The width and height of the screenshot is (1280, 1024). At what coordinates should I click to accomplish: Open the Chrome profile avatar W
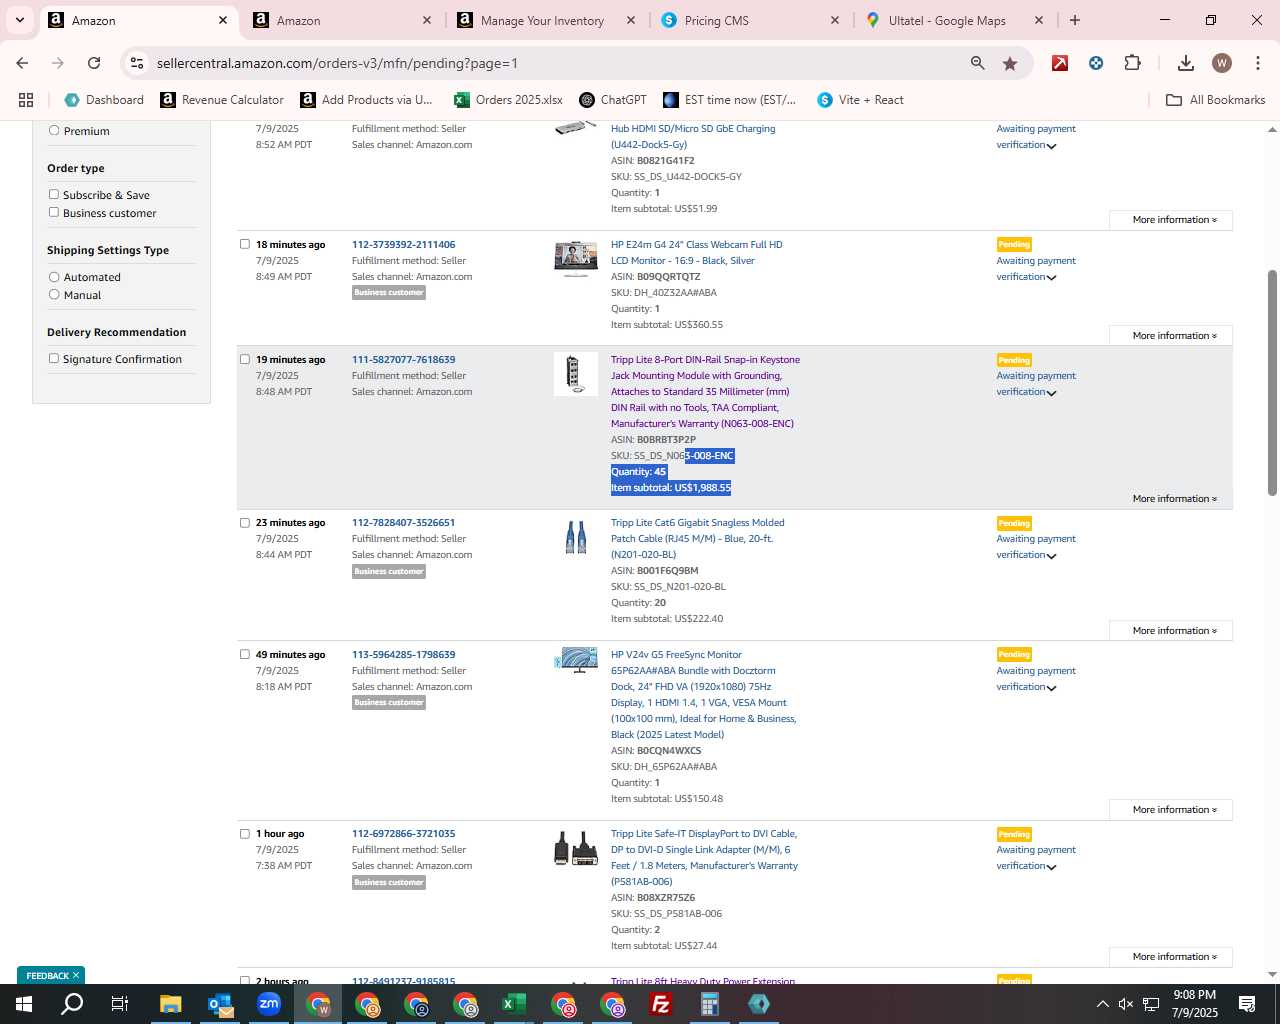tap(1221, 63)
